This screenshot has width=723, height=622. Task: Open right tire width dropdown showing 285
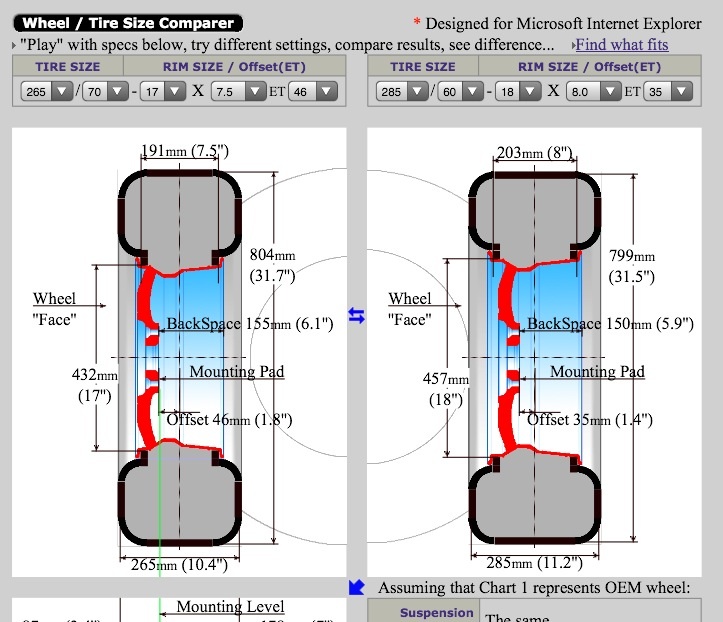401,91
